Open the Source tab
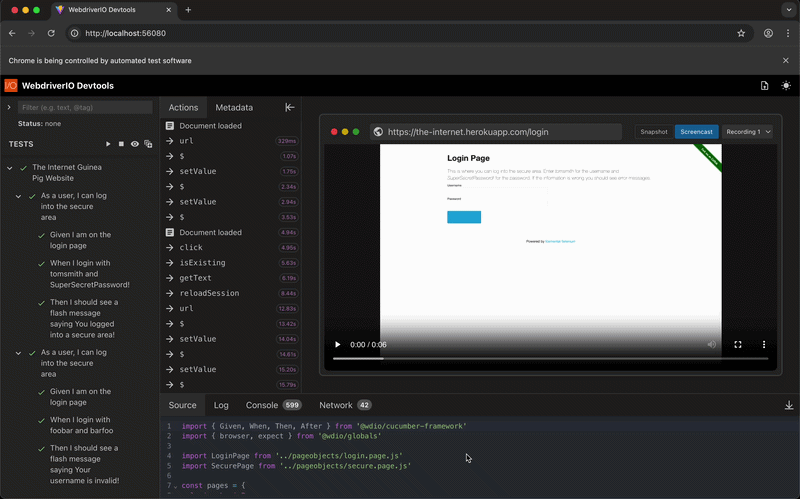800x499 pixels. point(182,405)
